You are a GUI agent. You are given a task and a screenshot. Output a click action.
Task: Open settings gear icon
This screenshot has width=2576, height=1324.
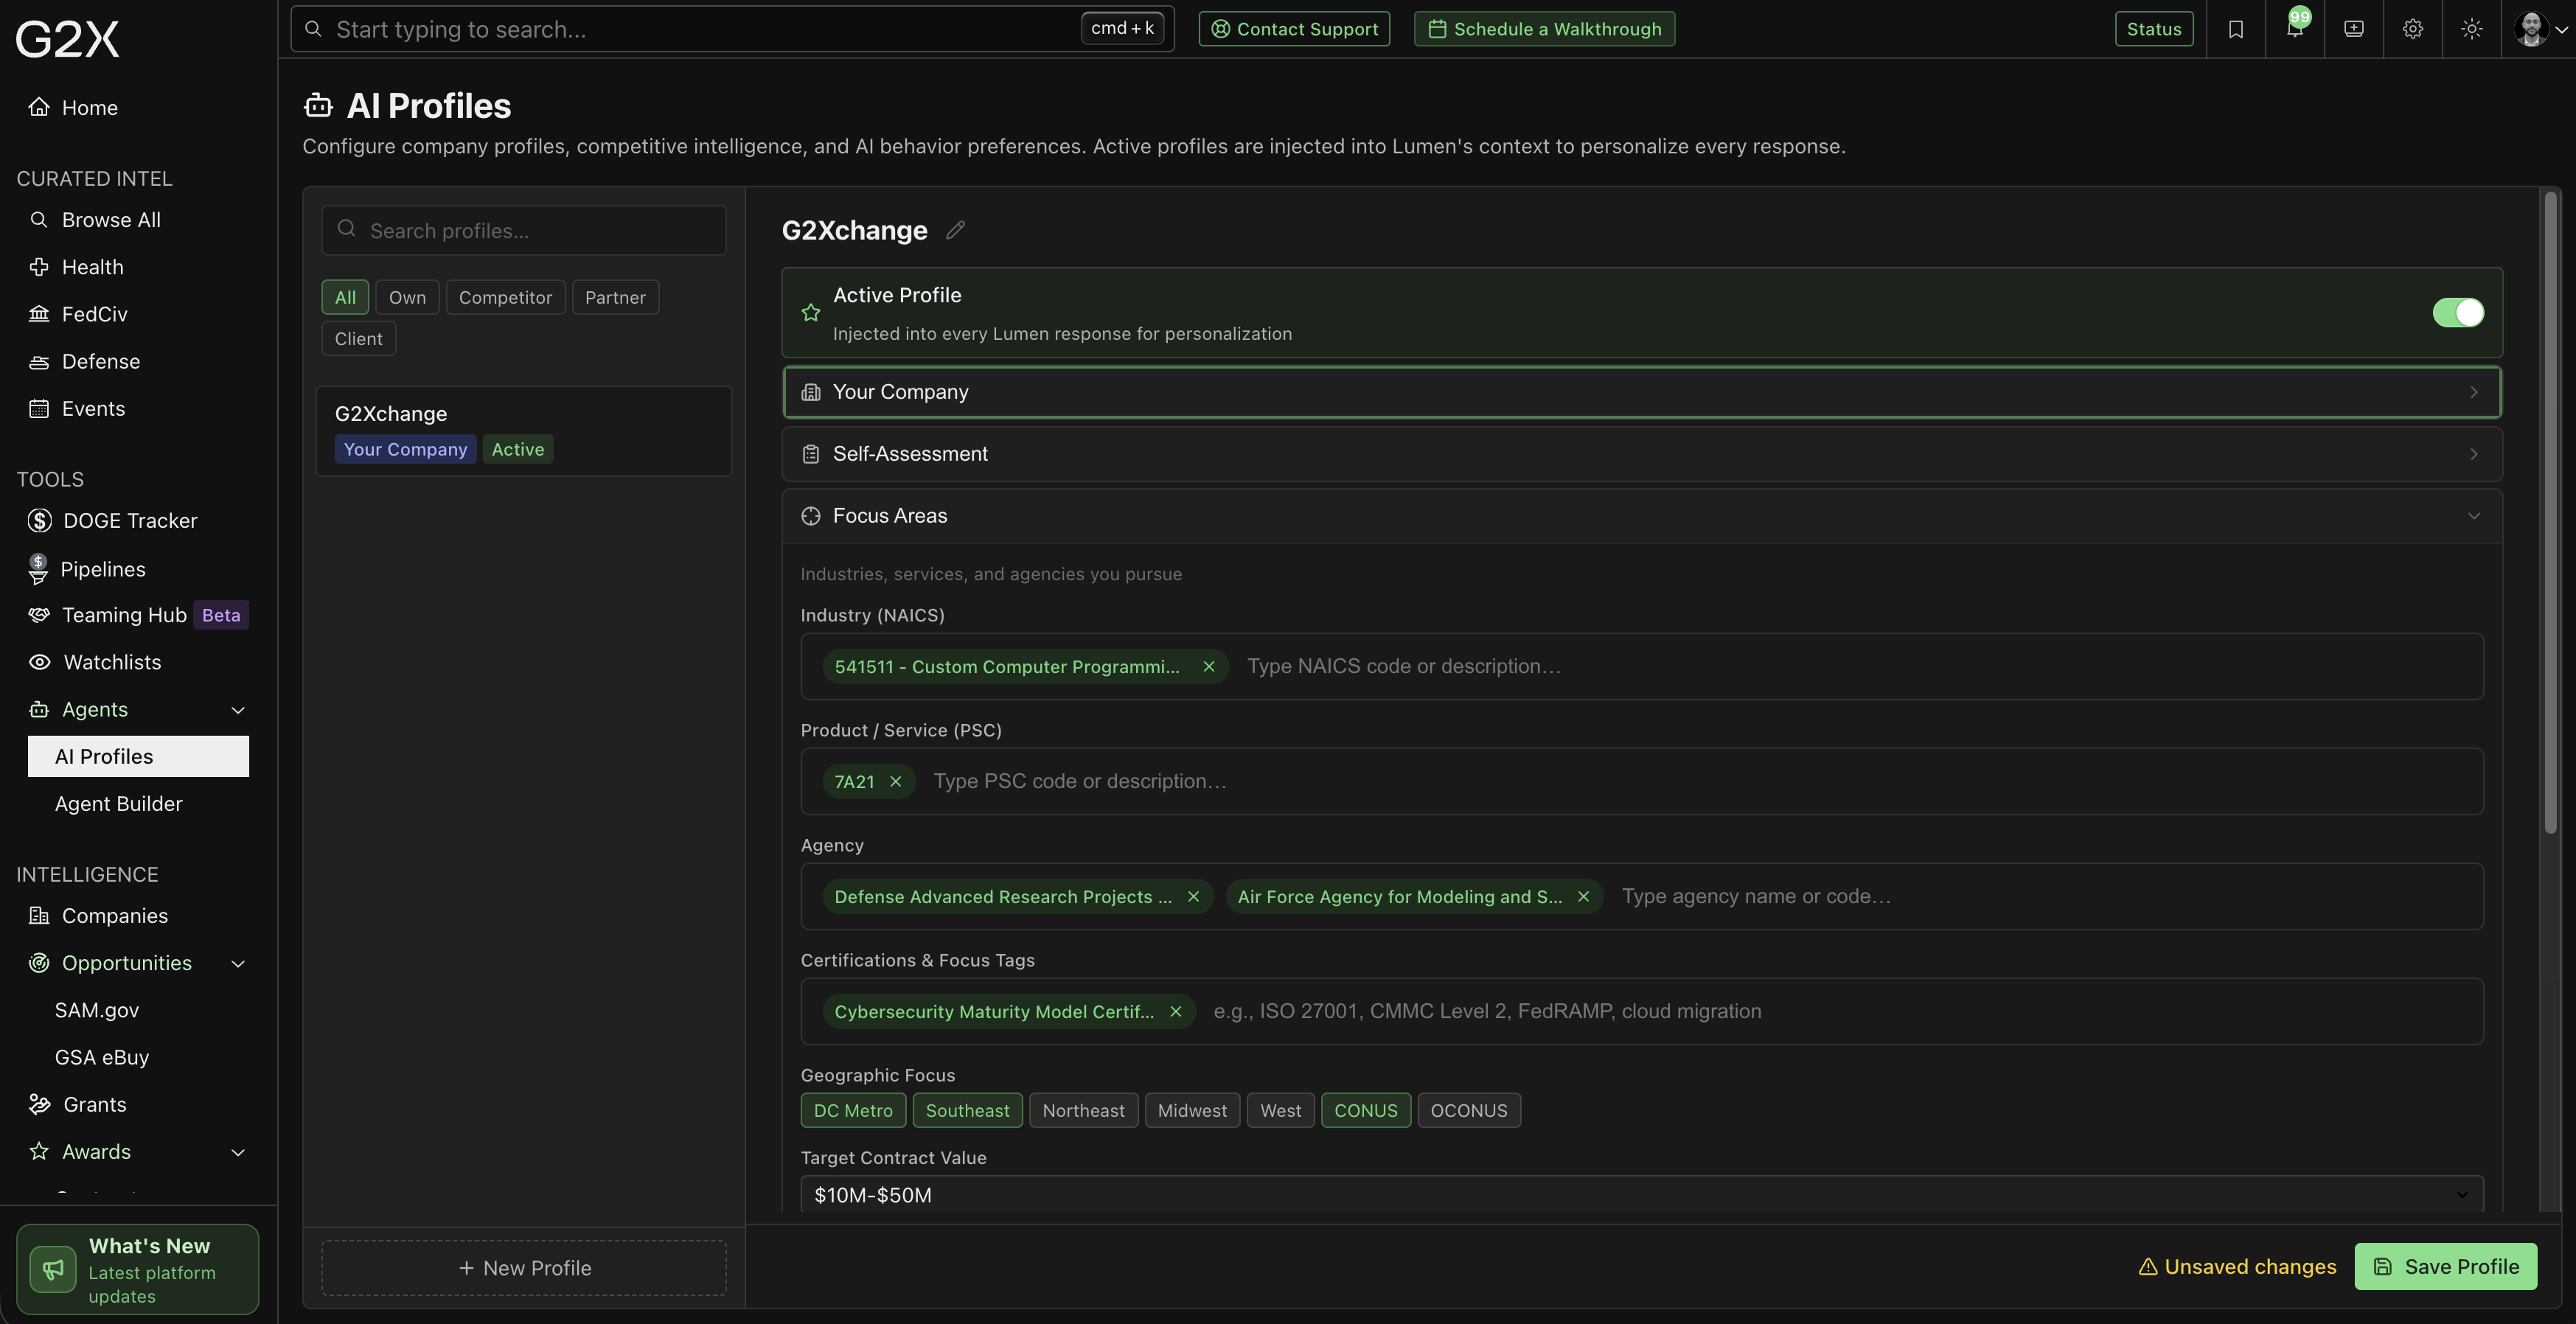[2413, 29]
